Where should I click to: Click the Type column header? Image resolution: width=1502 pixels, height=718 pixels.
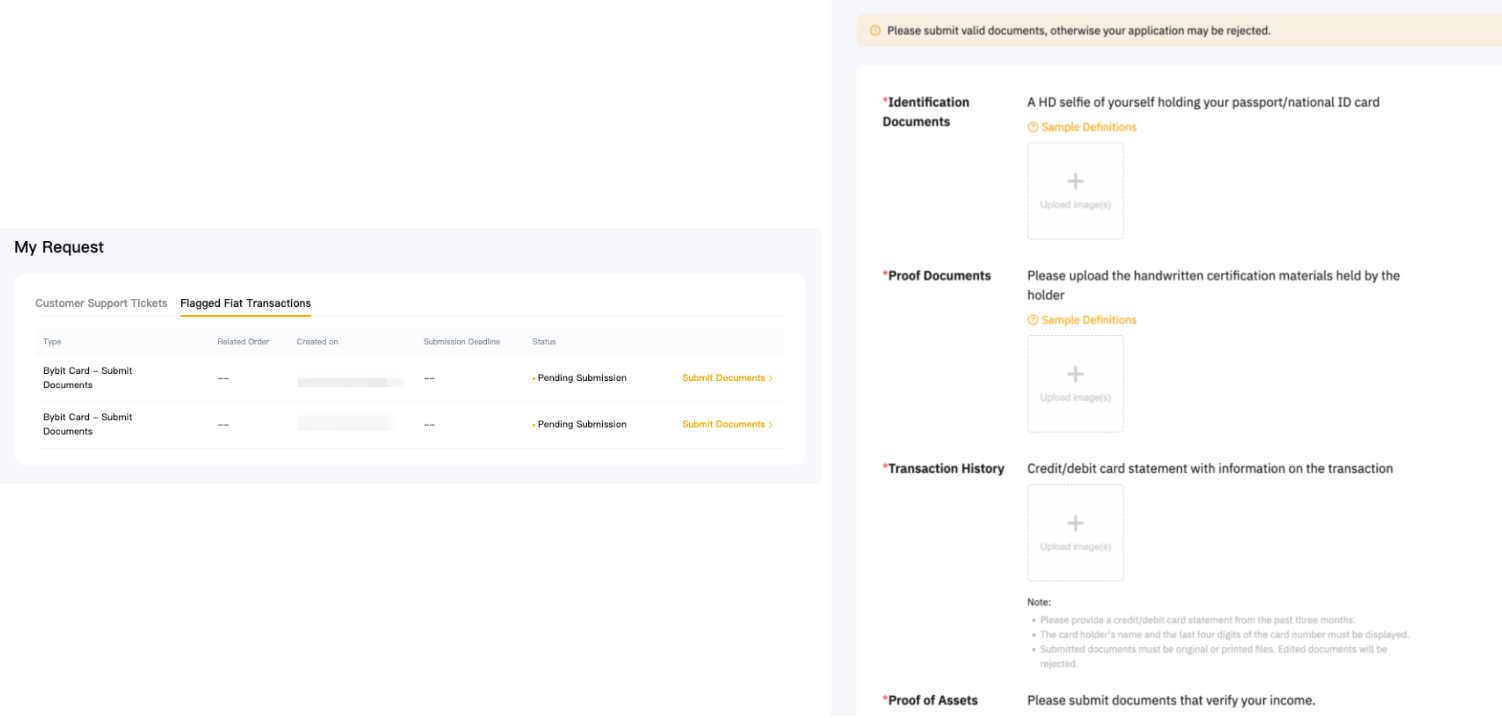pyautogui.click(x=52, y=342)
